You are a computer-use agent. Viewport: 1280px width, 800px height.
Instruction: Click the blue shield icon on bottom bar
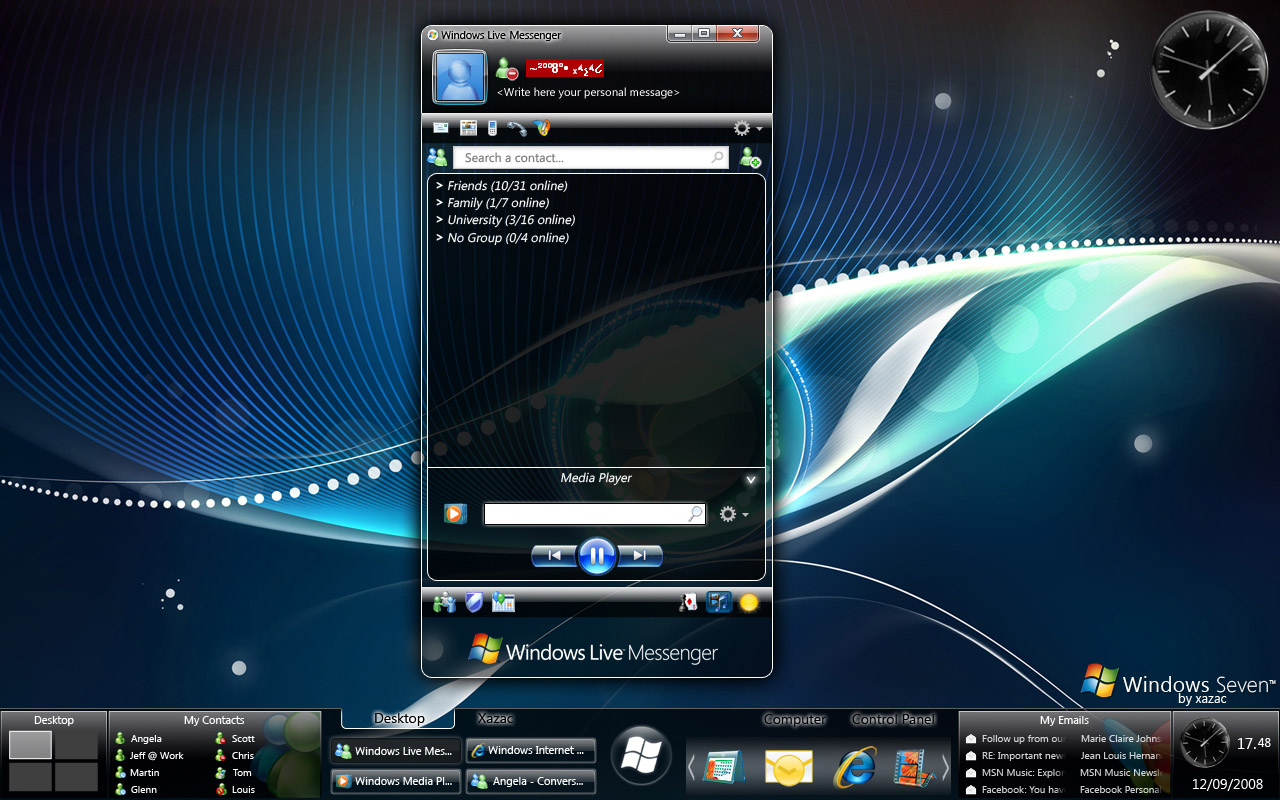(x=474, y=602)
